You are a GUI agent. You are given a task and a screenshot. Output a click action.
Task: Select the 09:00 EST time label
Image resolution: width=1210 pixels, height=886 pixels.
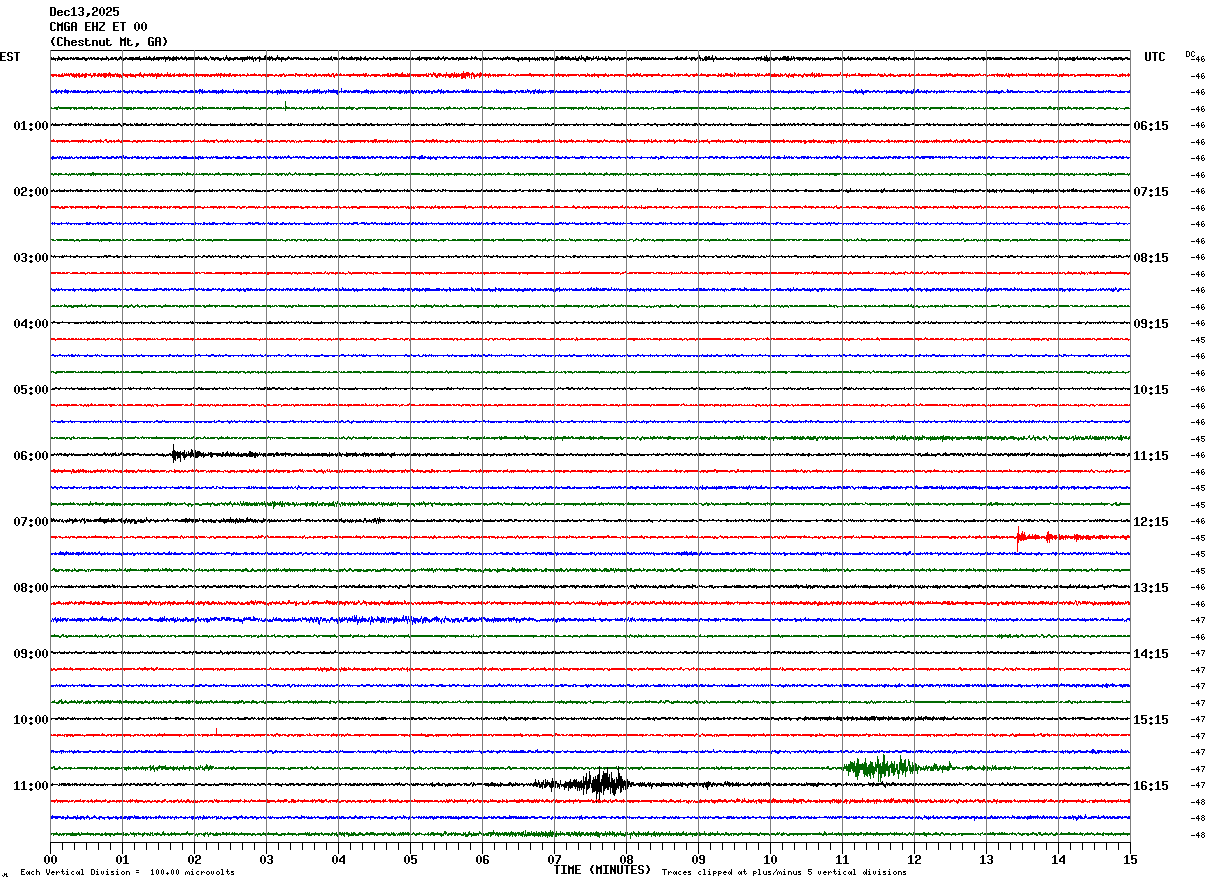pos(30,654)
